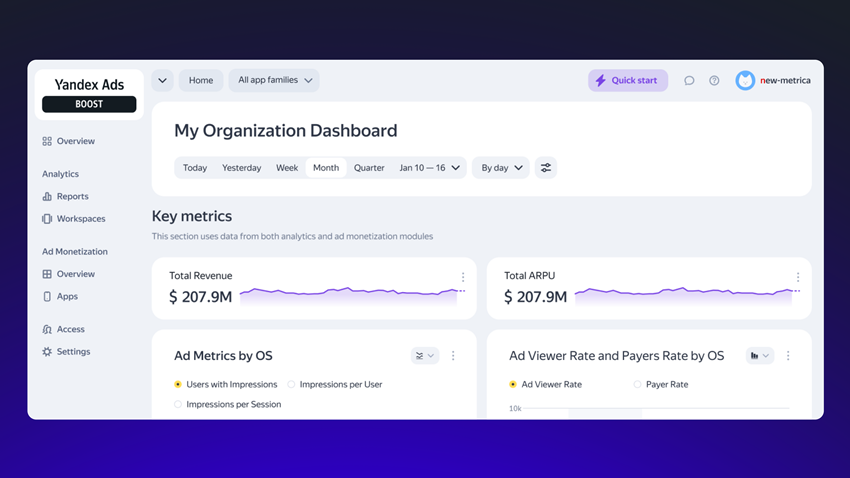Click the Quick start button
Image resolution: width=850 pixels, height=478 pixels.
[x=627, y=81]
